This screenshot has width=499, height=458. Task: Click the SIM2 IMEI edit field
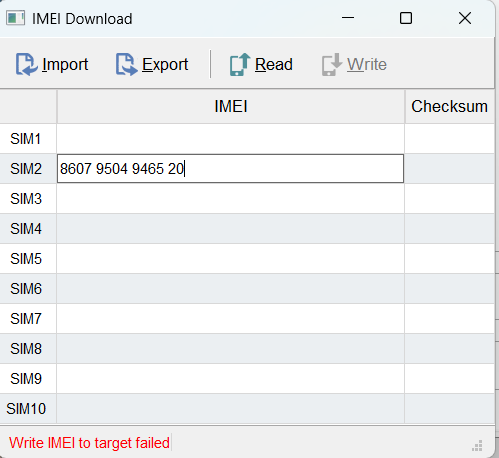(230, 169)
